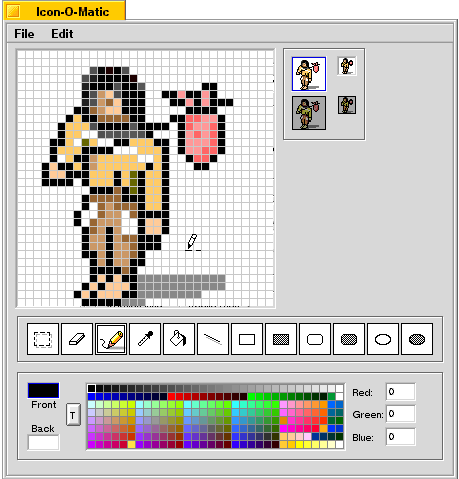Select the filled ellipse tool

(417, 339)
